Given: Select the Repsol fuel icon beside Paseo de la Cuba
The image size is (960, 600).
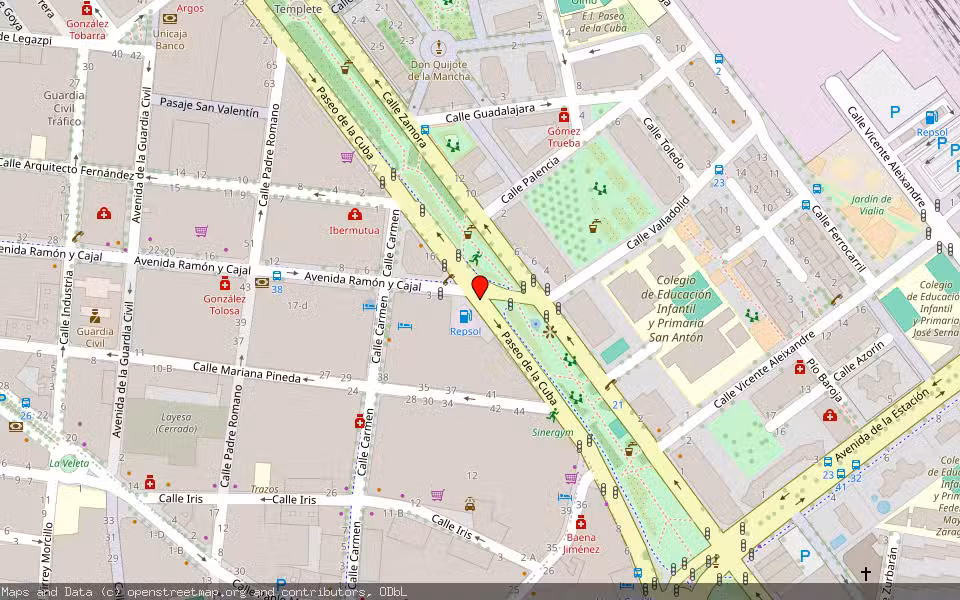Looking at the screenshot, I should (x=465, y=316).
